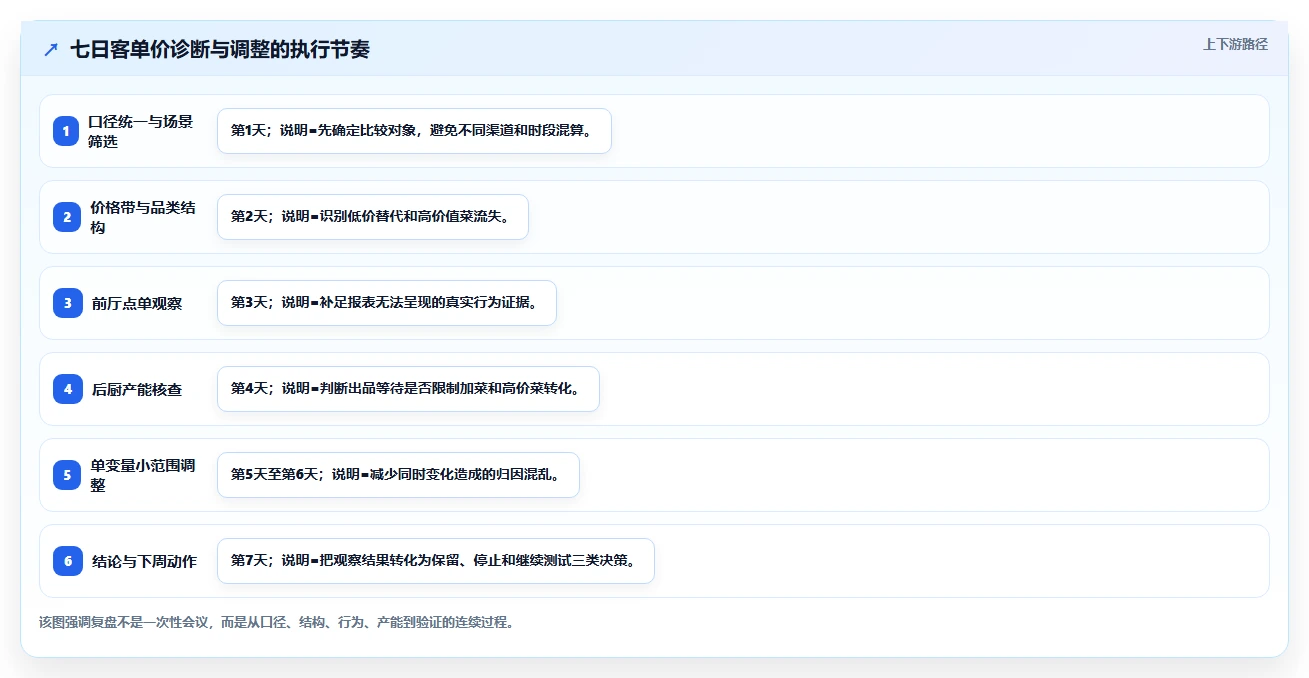Open the 第4天 description box
This screenshot has width=1309, height=678.
pyautogui.click(x=408, y=389)
